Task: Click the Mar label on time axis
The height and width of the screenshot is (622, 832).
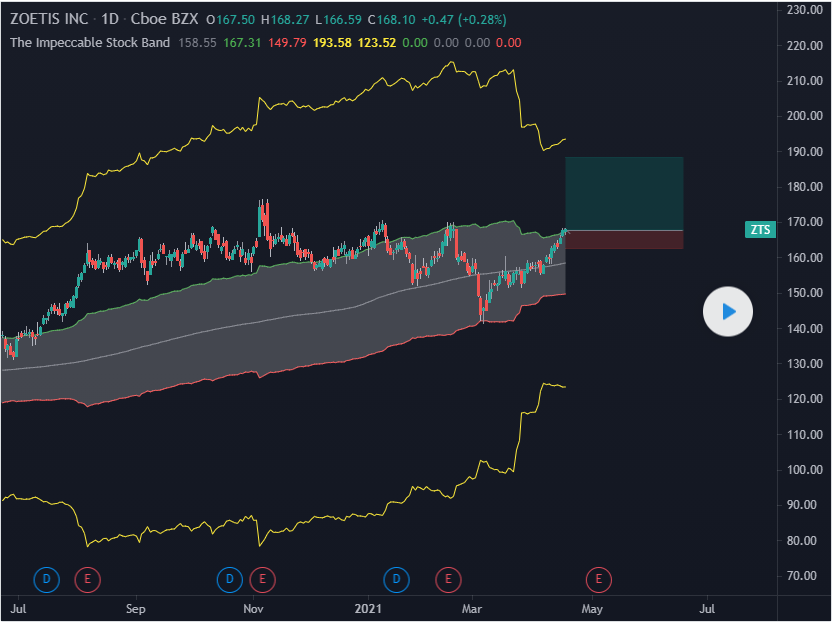Action: 472,607
